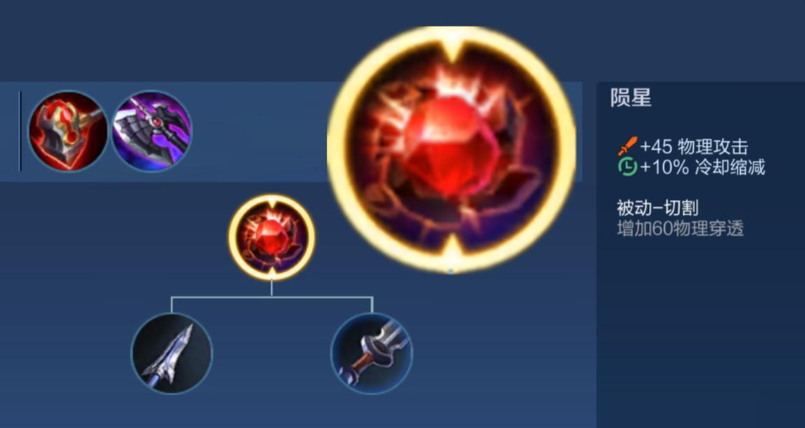The image size is (805, 428).
Task: Choose the silver spear-tip component icon
Action: tap(171, 354)
